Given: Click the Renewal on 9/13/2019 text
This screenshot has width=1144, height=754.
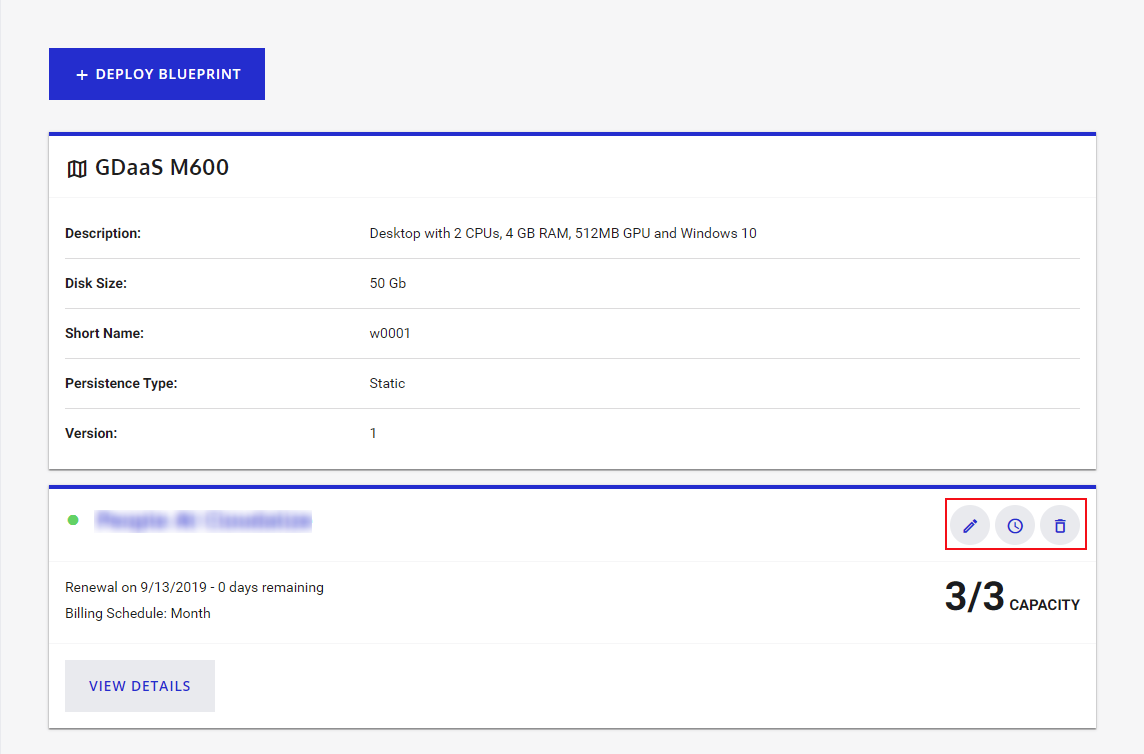Looking at the screenshot, I should point(194,588).
